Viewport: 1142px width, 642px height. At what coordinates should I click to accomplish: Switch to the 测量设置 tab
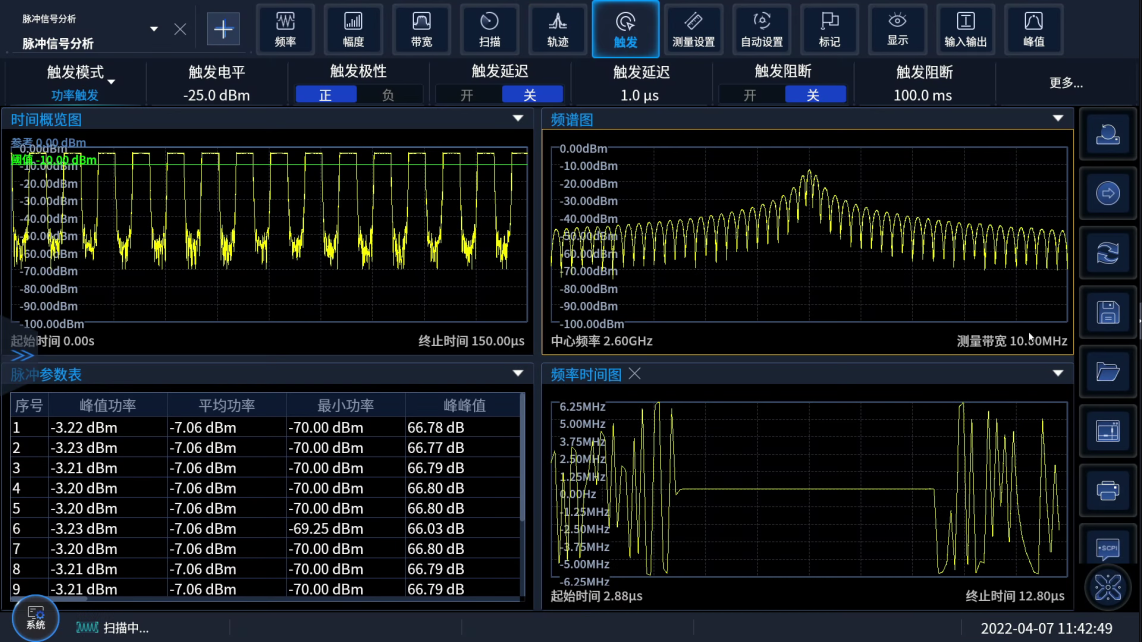click(693, 29)
